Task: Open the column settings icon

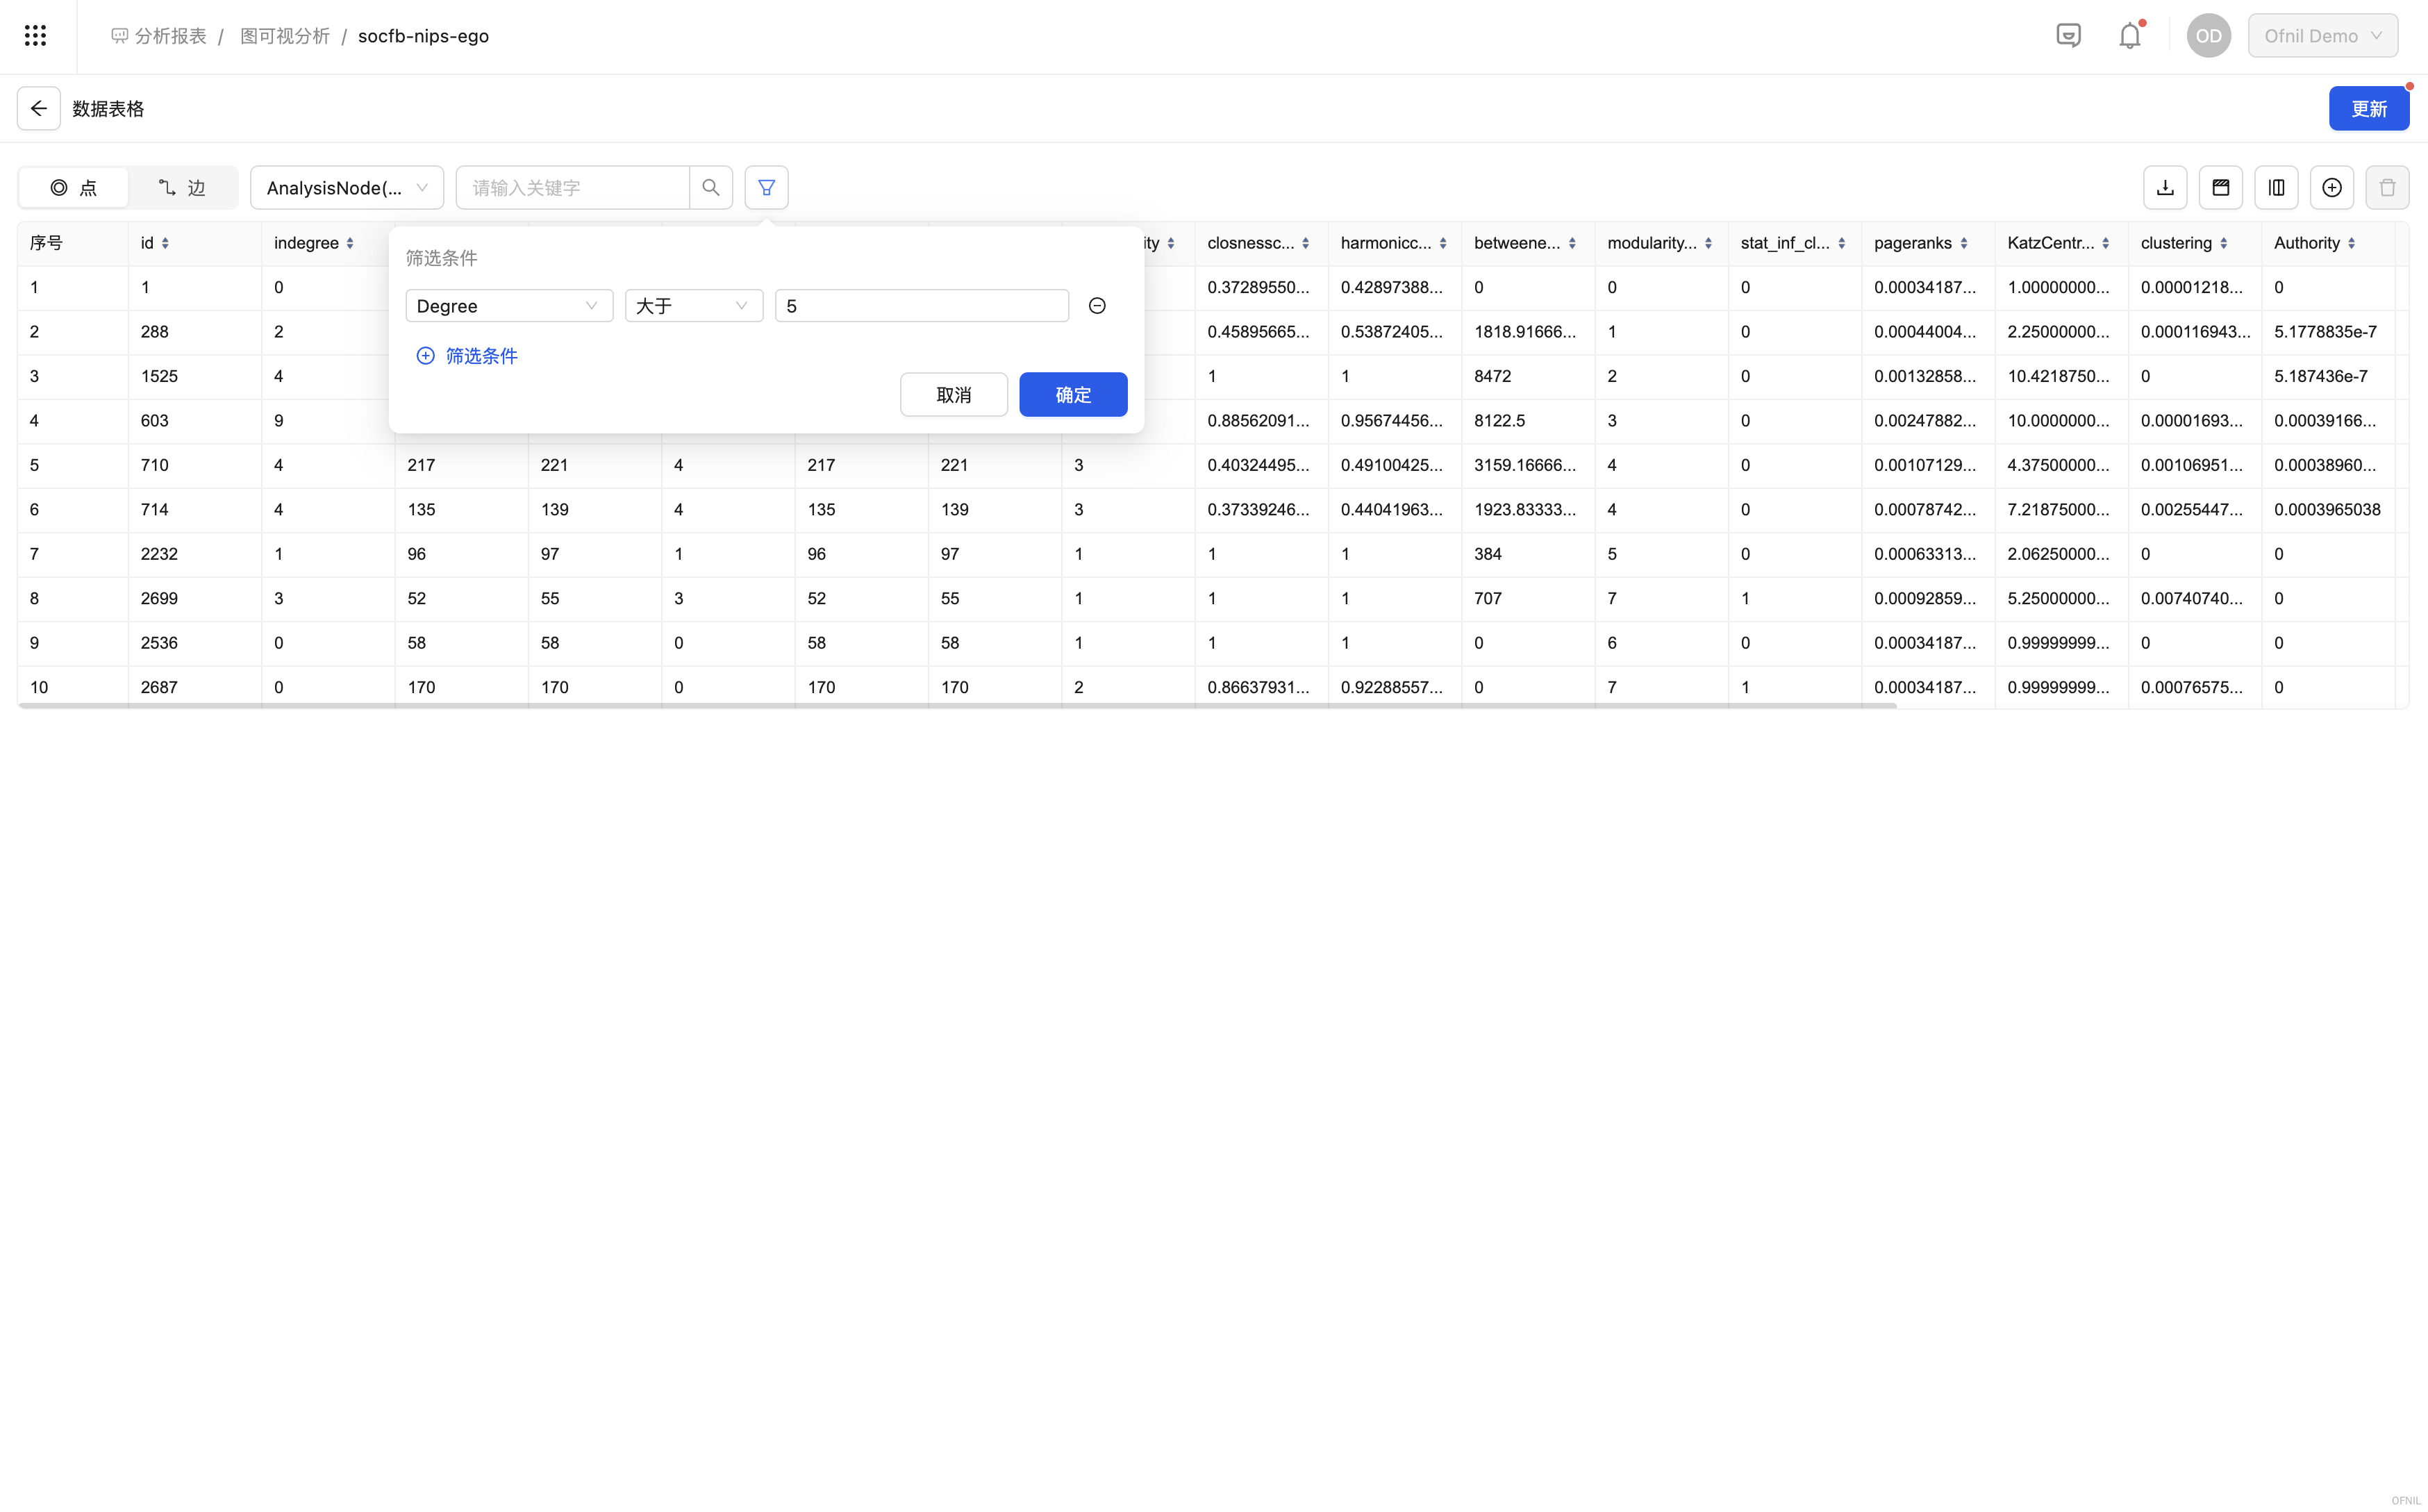Action: pyautogui.click(x=2276, y=187)
